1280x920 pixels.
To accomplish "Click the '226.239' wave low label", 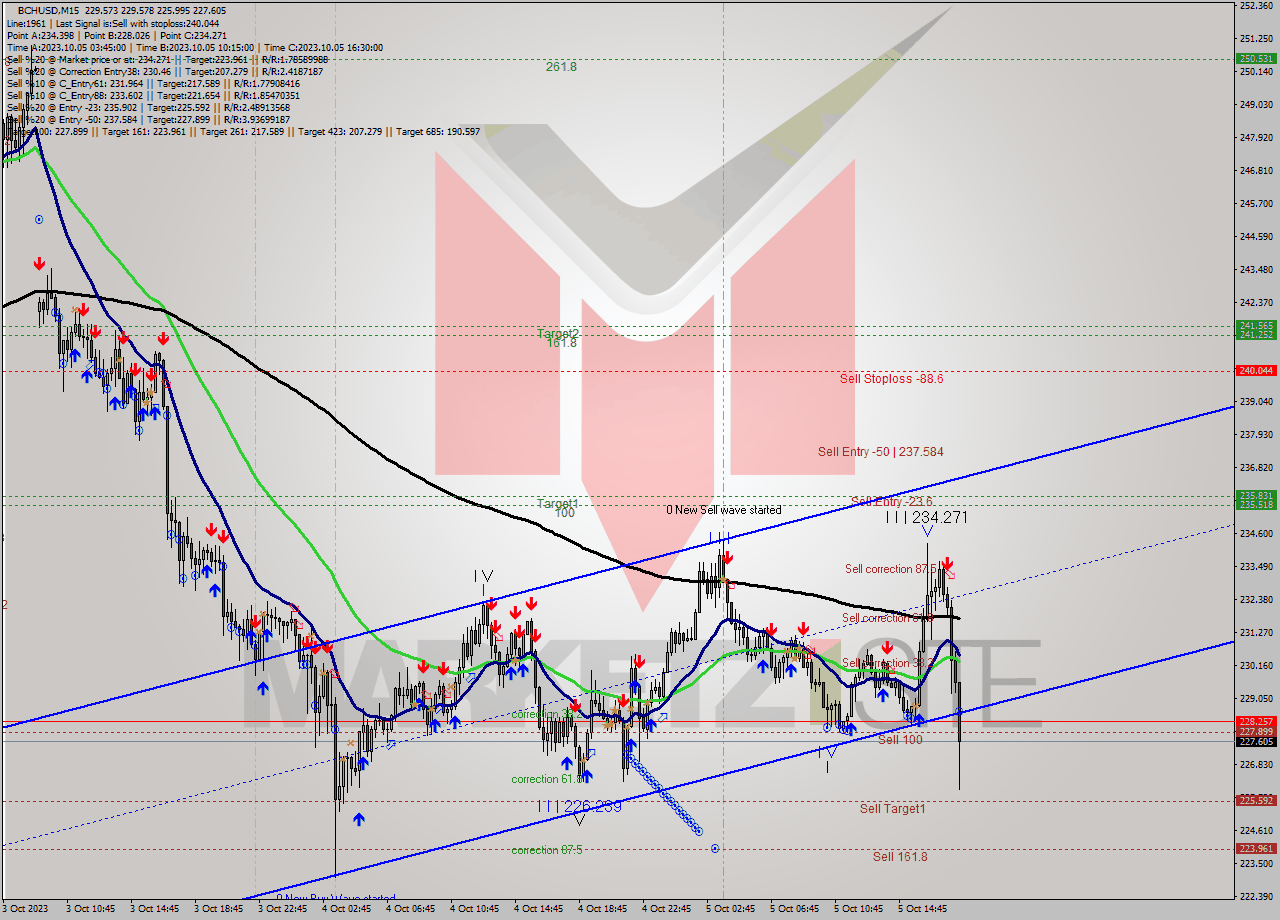I will click(x=592, y=805).
